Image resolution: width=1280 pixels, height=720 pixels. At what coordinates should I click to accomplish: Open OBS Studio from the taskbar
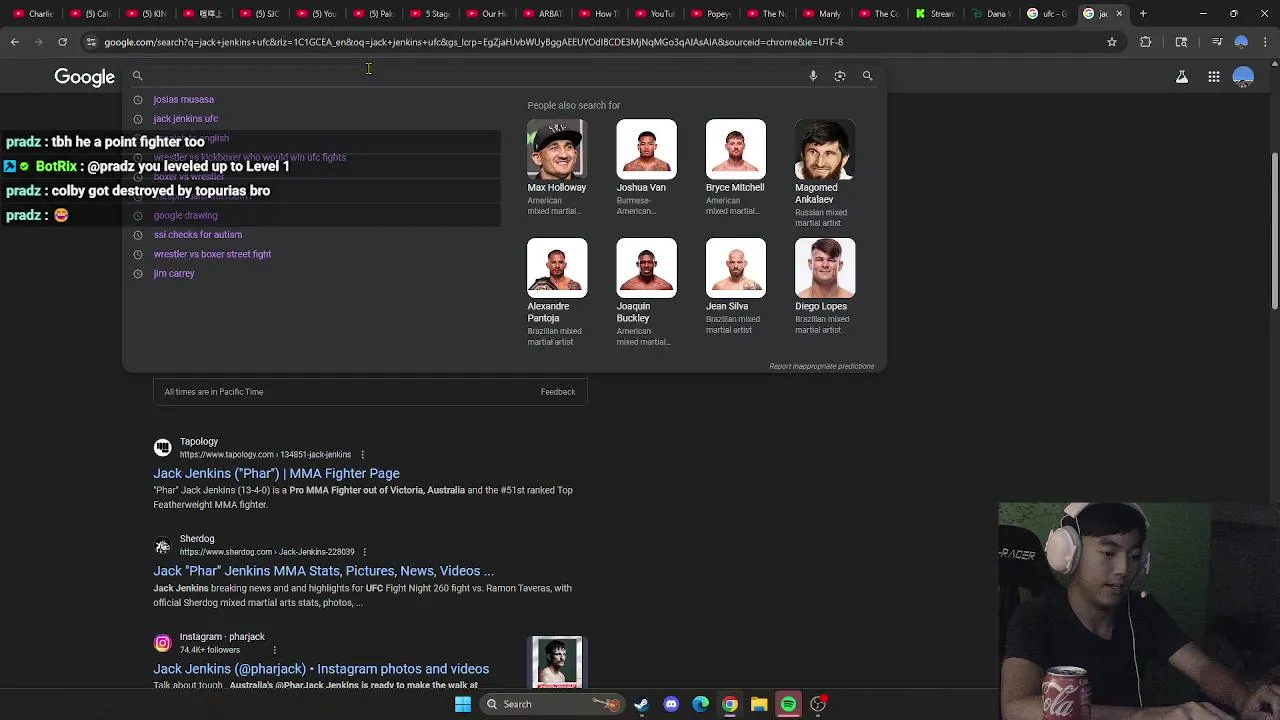pos(818,704)
